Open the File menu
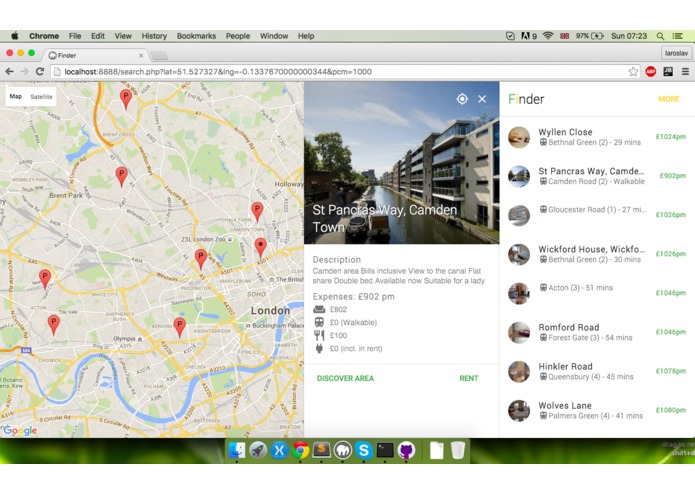Screen dimensions: 695x494 (x=74, y=36)
